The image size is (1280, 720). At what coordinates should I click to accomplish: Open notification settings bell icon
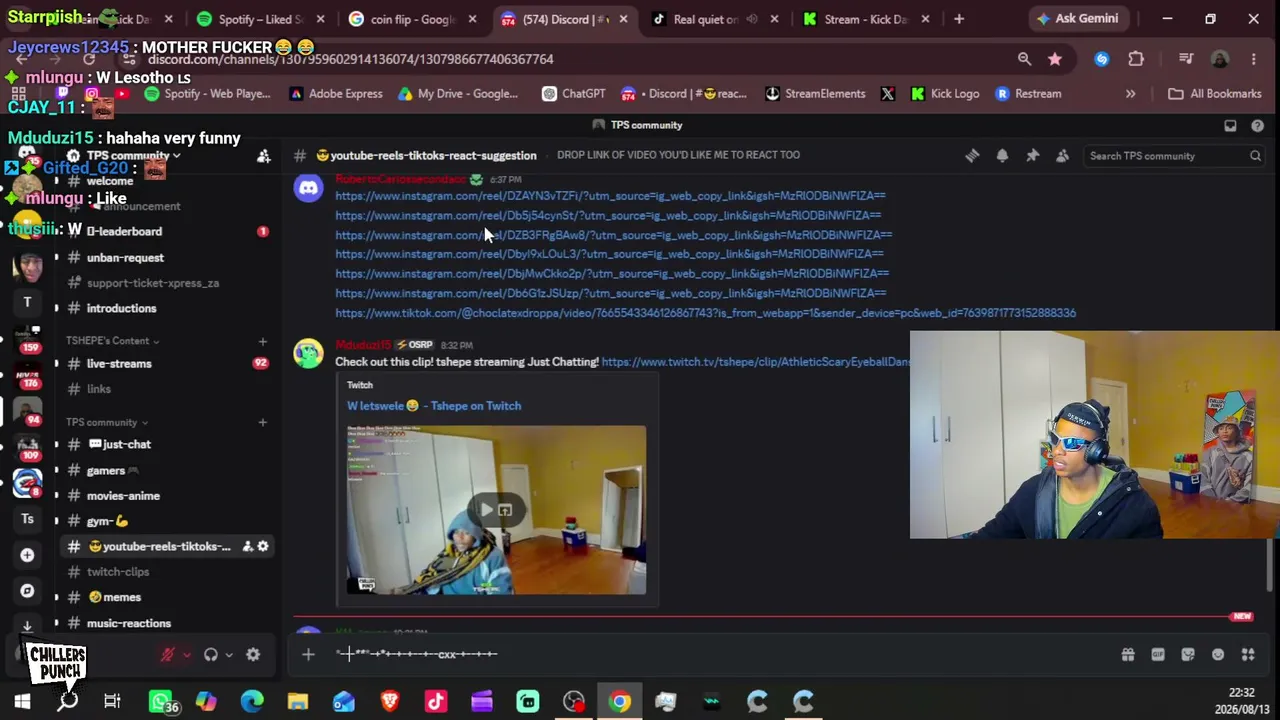(1002, 155)
